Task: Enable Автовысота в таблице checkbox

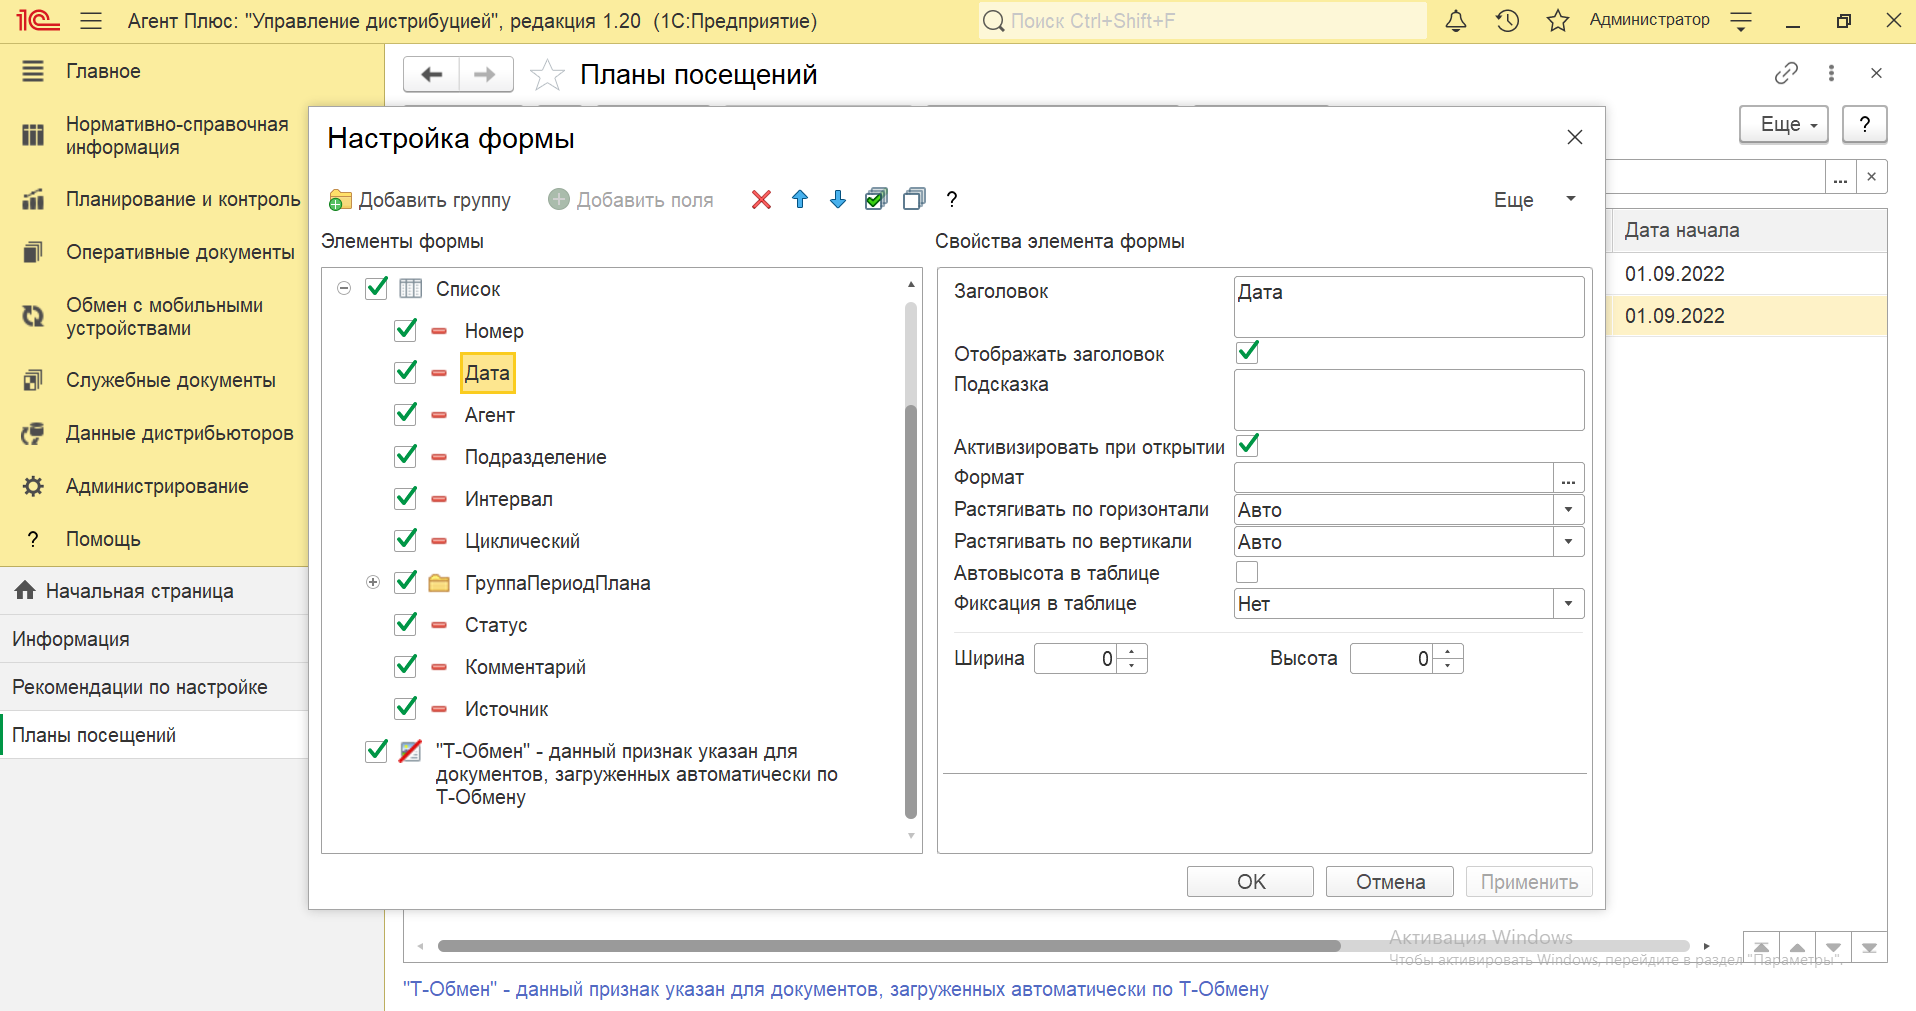Action: [x=1247, y=572]
